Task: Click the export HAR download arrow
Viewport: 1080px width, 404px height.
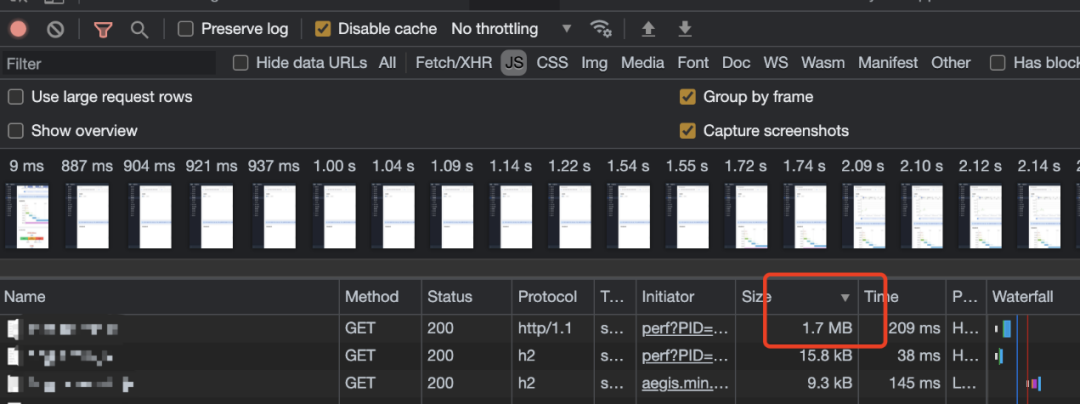Action: (x=685, y=29)
